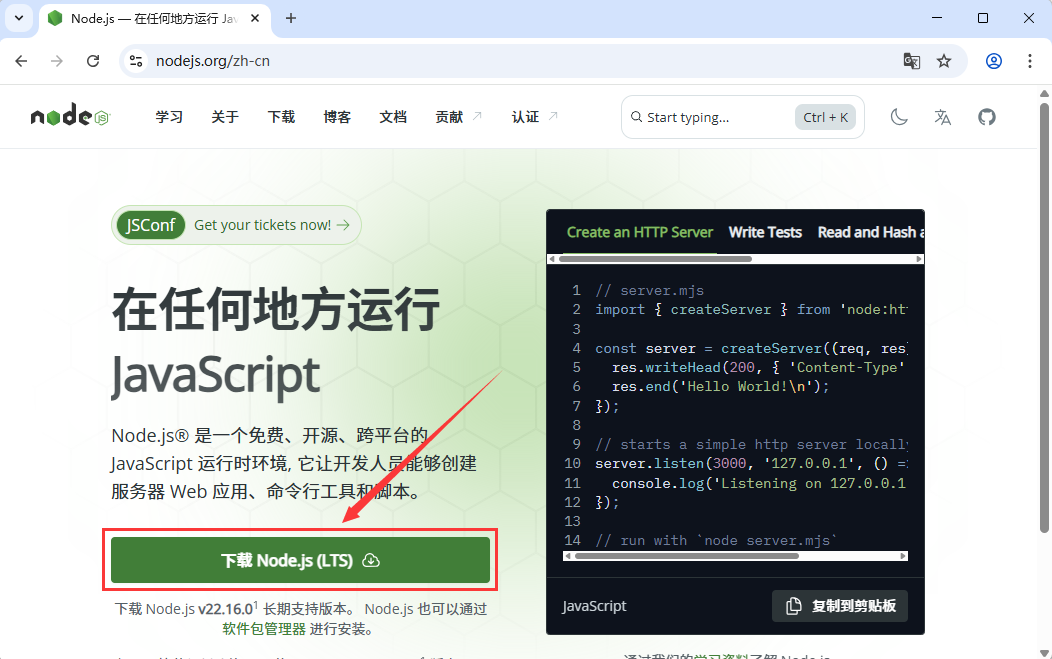
Task: Reload the page
Action: pos(93,61)
